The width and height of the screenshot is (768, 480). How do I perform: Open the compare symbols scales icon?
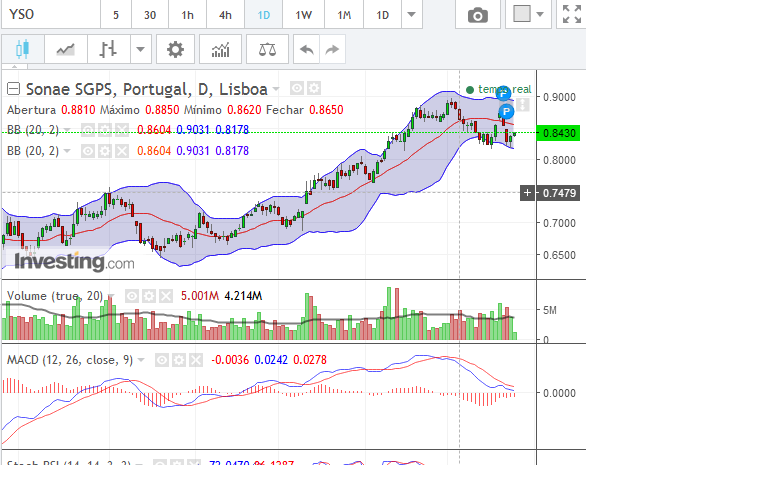[267, 49]
